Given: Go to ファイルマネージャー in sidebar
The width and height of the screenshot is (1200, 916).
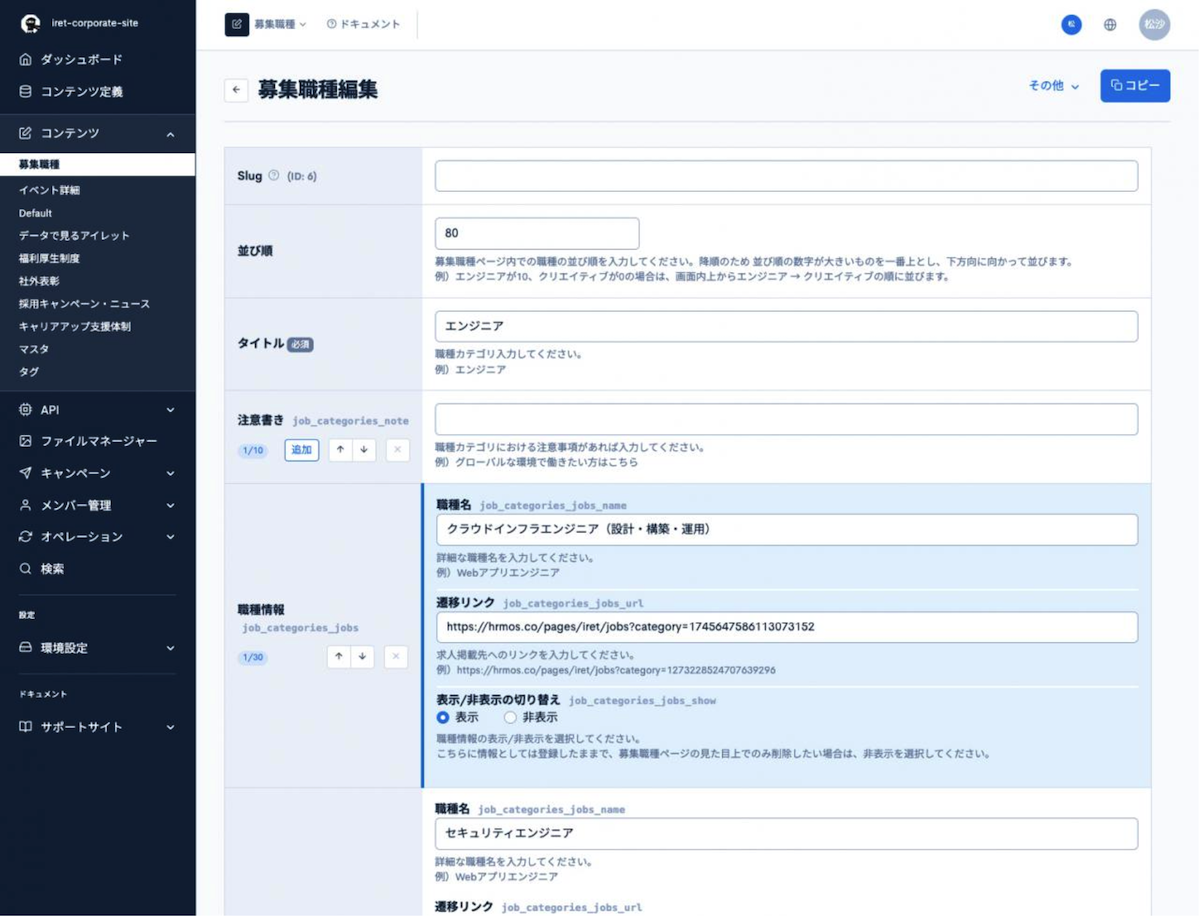Looking at the screenshot, I should [98, 441].
